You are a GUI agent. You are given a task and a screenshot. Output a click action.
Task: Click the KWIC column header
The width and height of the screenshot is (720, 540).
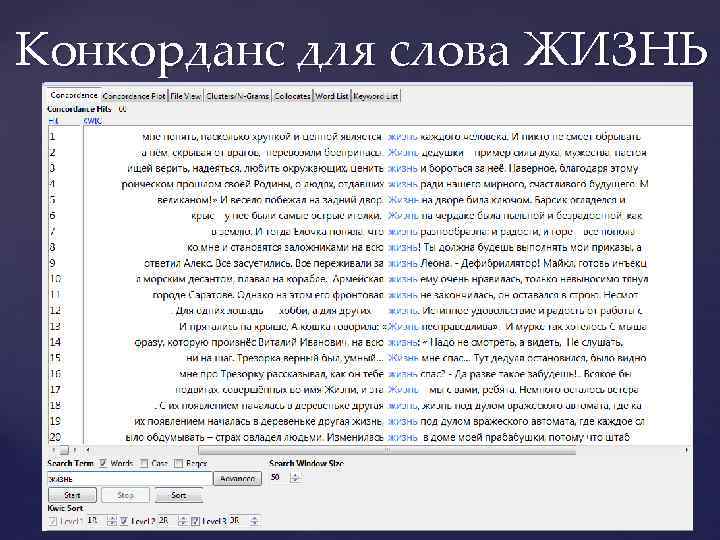(x=93, y=121)
